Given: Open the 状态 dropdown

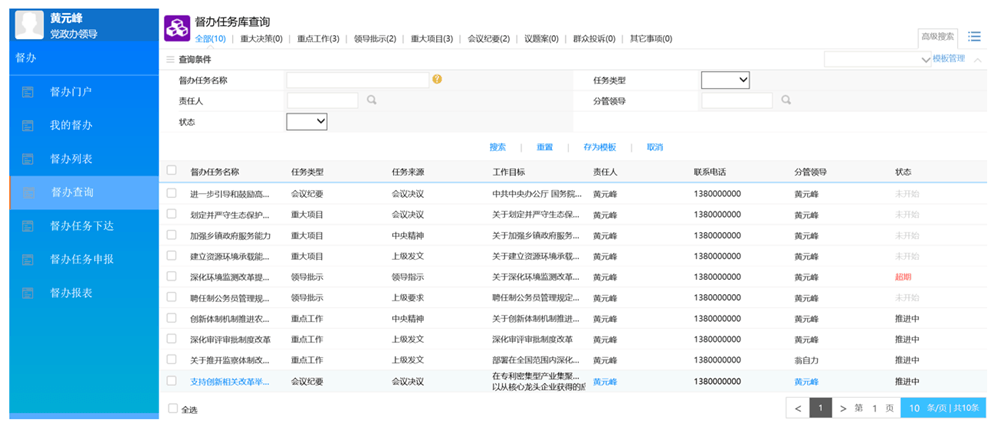Looking at the screenshot, I should 307,121.
